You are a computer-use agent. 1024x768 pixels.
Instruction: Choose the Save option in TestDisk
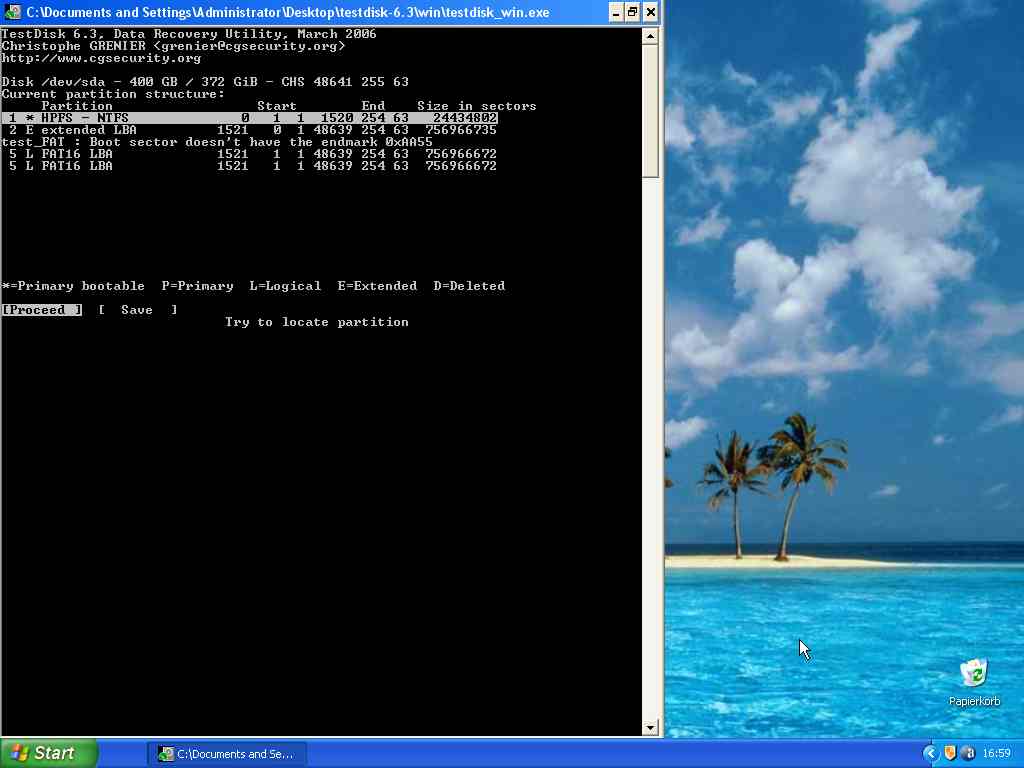(x=138, y=310)
